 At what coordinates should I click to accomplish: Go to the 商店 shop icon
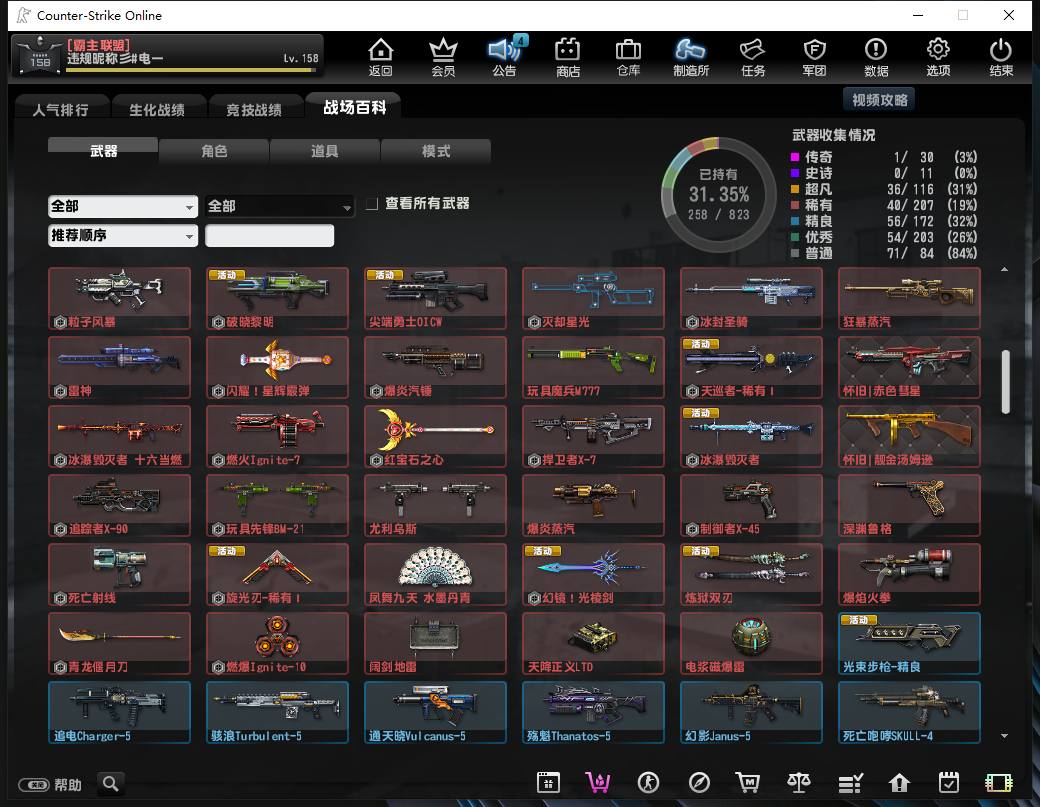coord(567,56)
